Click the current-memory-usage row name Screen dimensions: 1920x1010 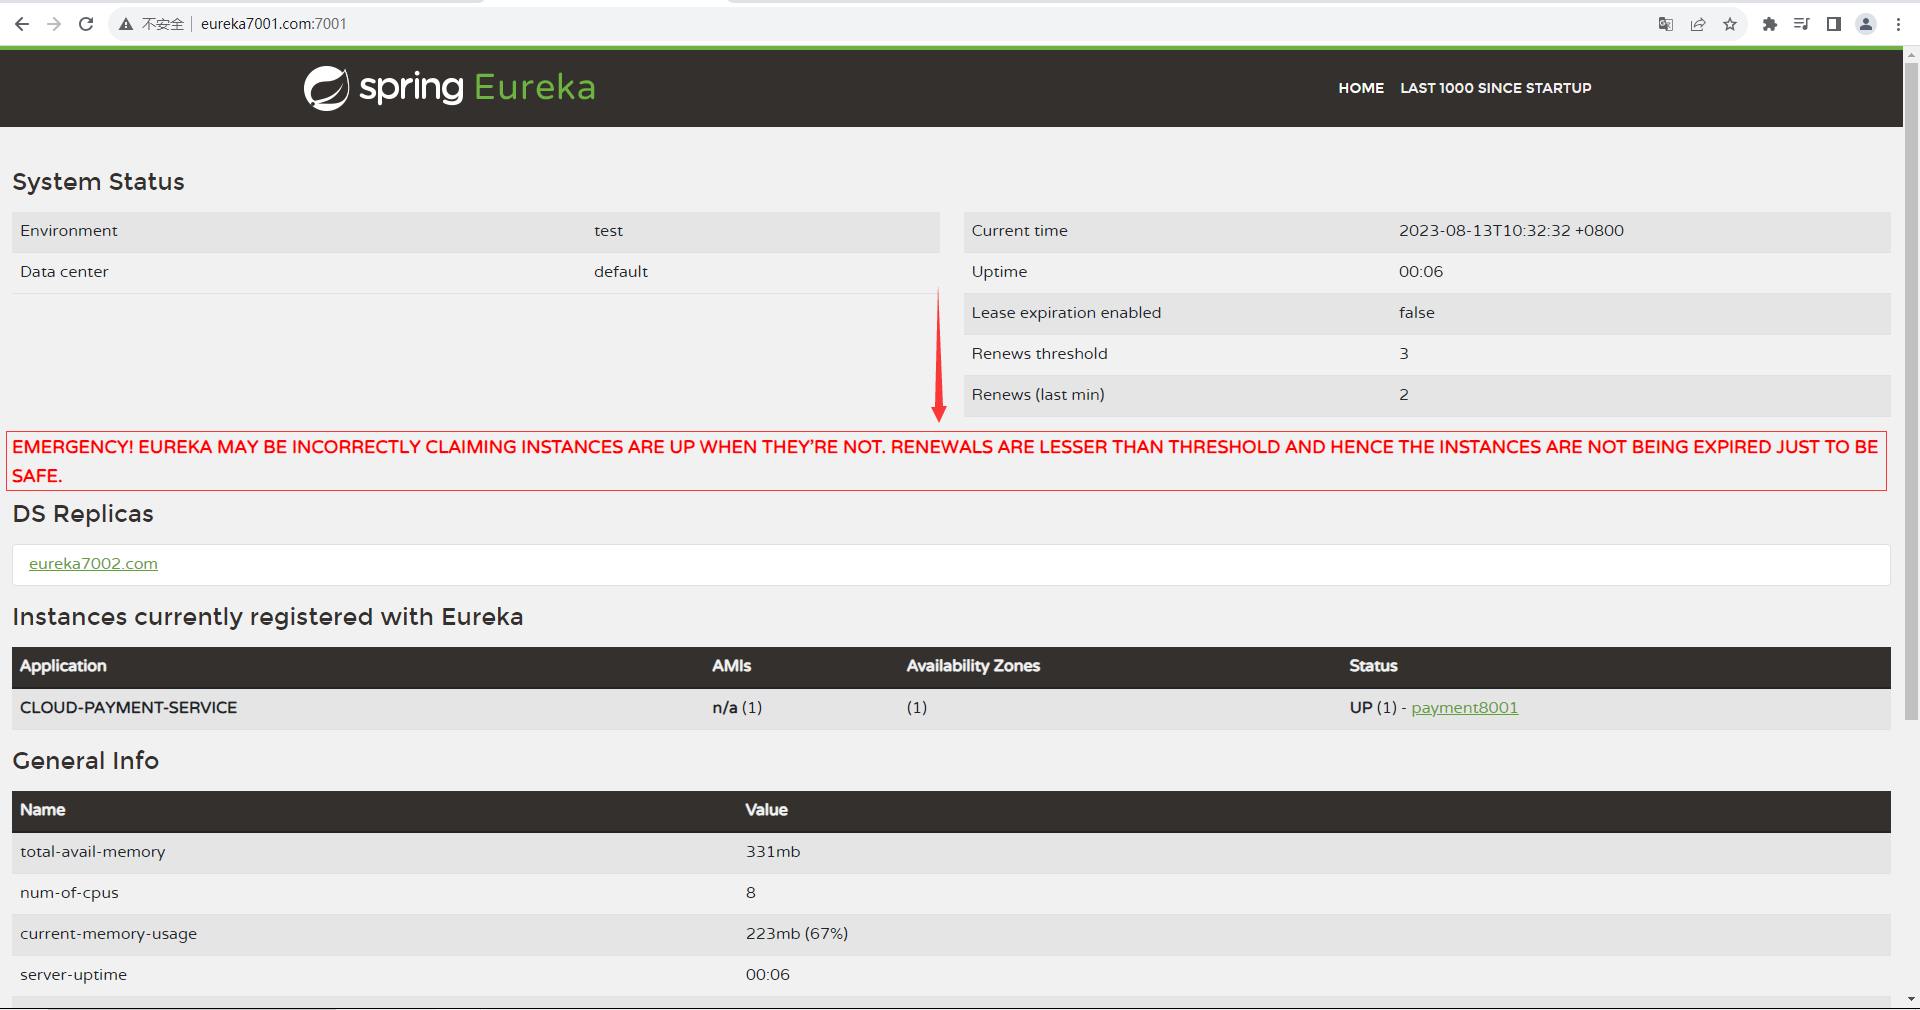point(108,934)
